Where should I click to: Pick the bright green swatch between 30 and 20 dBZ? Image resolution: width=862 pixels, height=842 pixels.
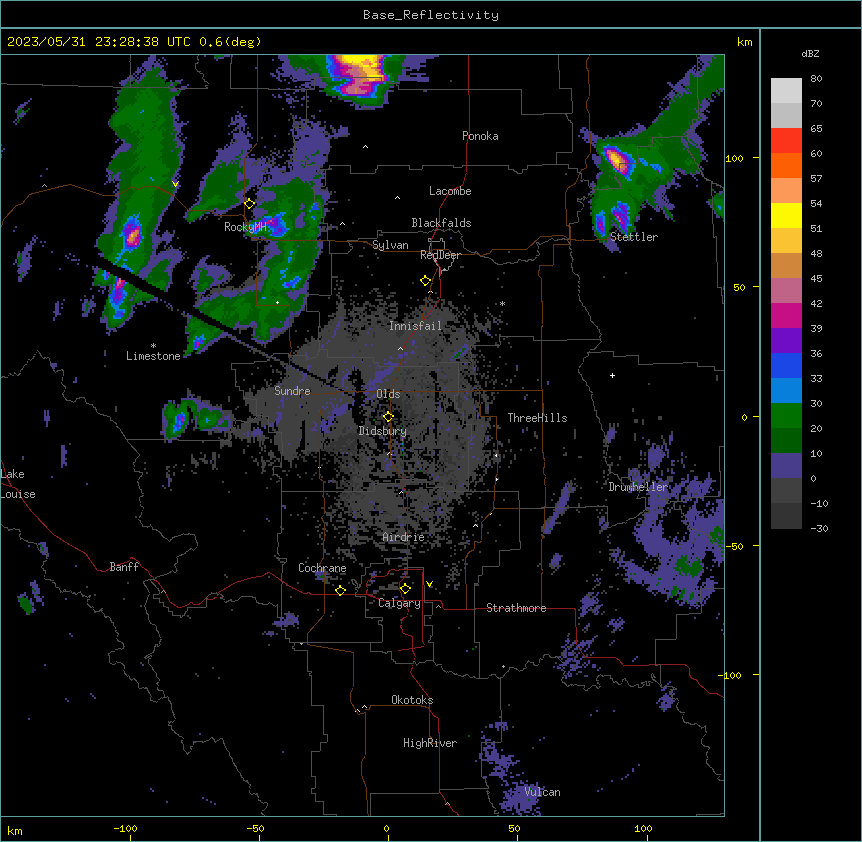(x=786, y=416)
